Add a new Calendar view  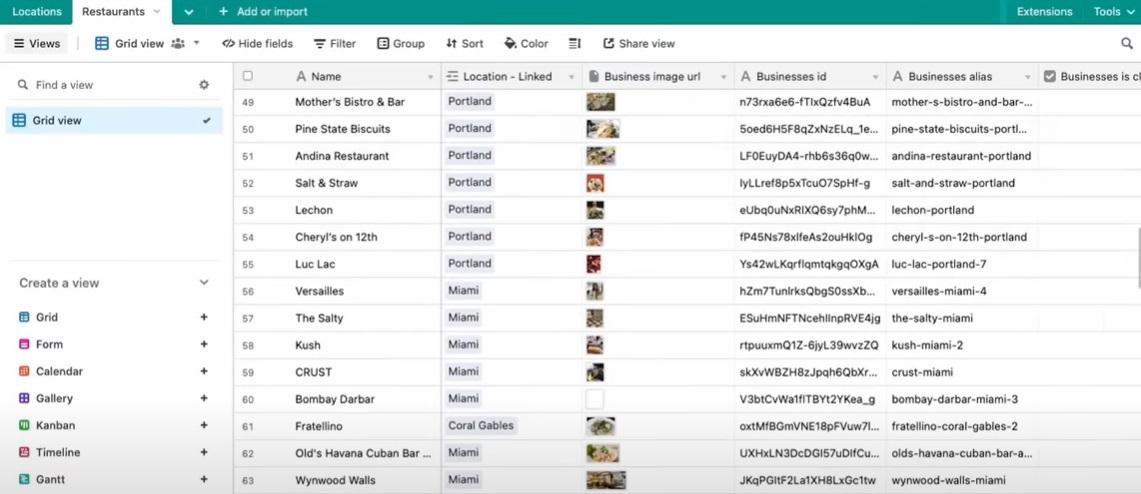[204, 371]
